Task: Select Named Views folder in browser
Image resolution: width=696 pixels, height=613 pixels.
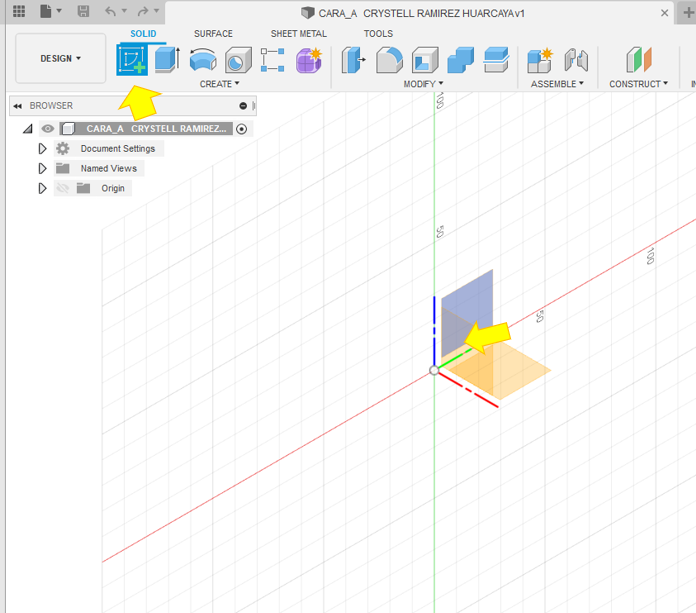Action: click(x=108, y=168)
